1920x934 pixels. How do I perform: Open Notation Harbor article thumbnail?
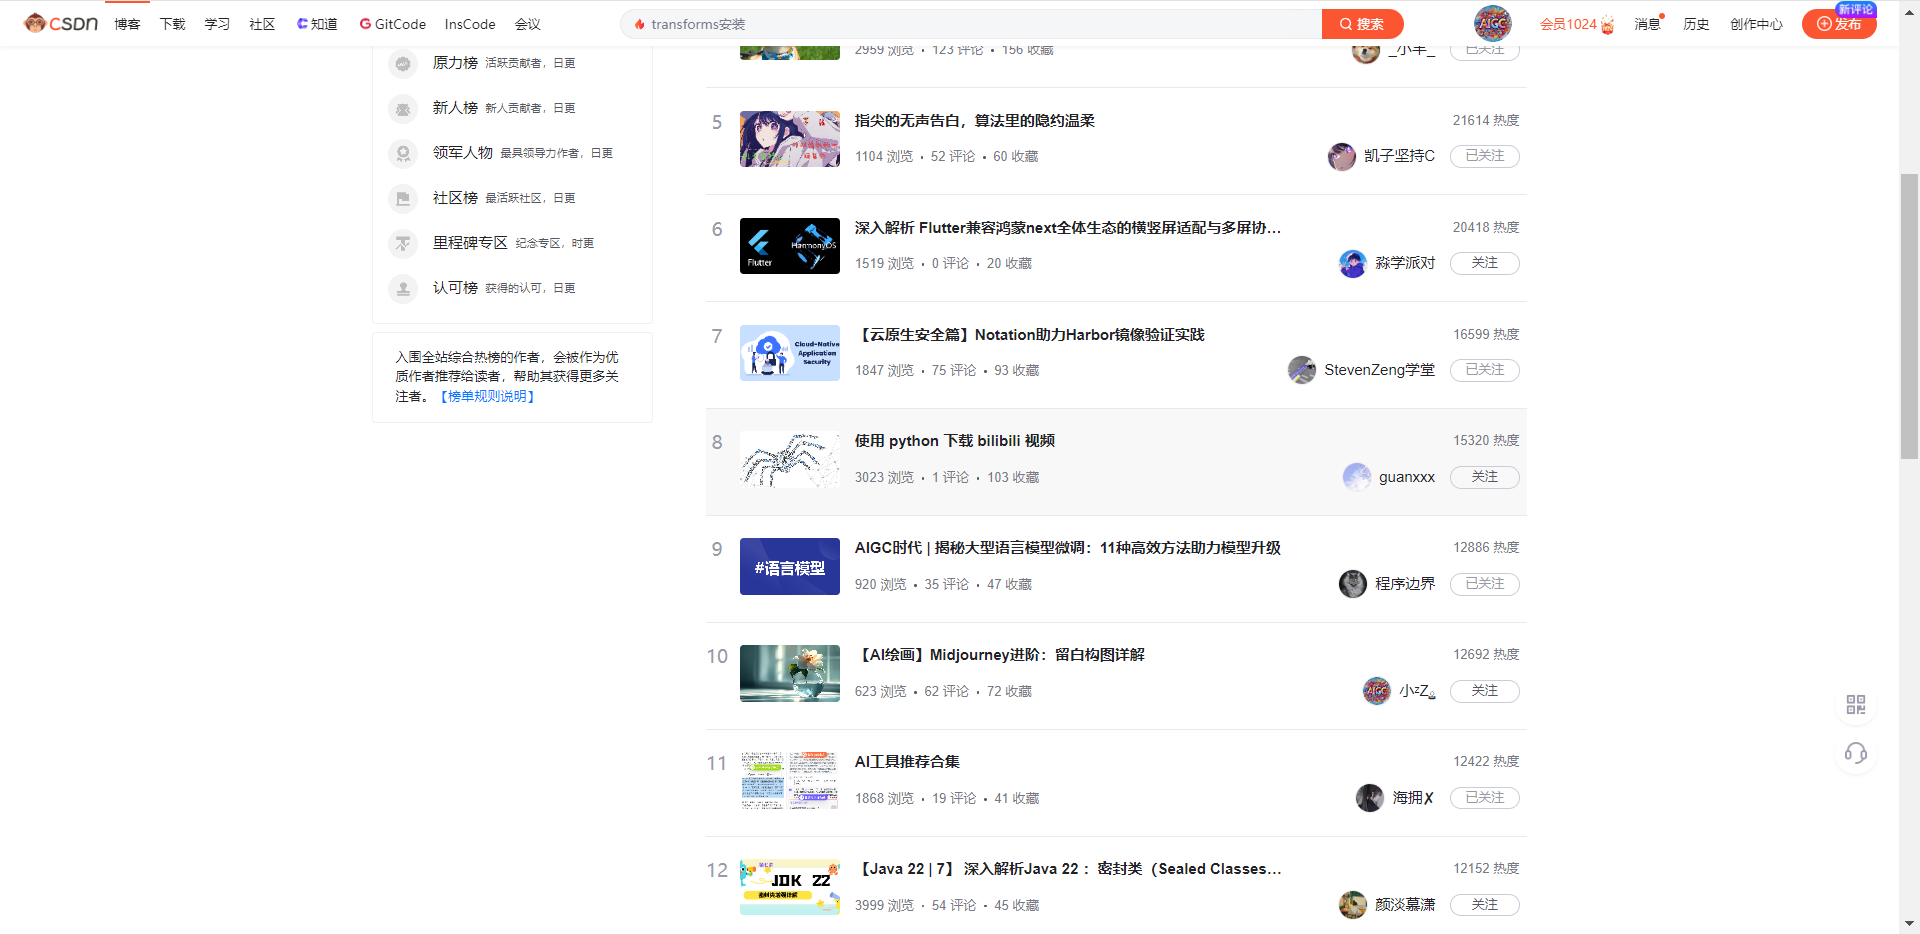pos(790,353)
